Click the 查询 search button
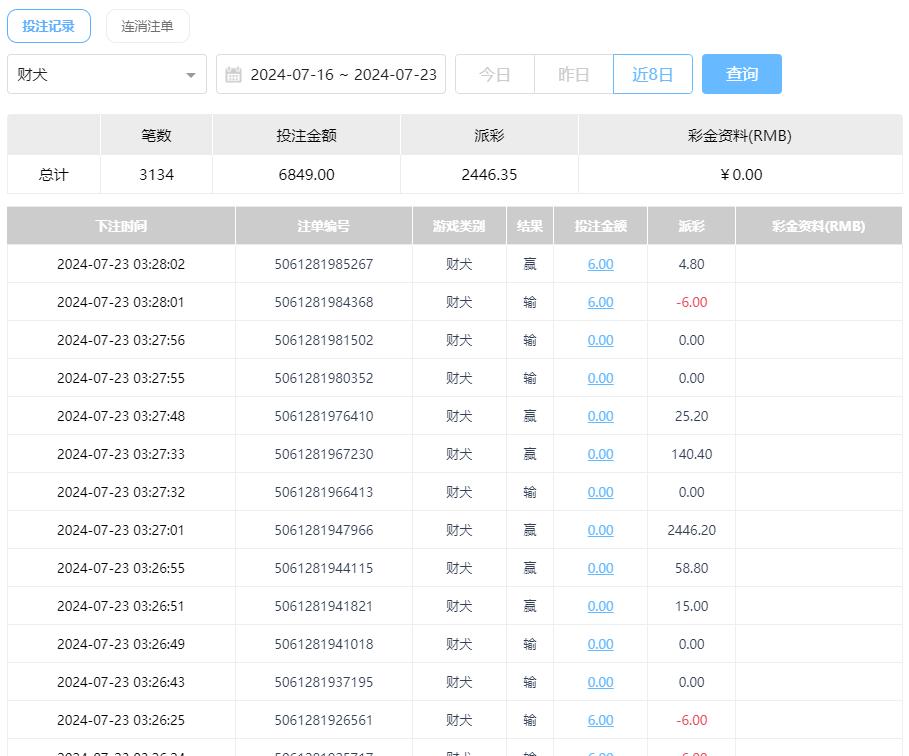The image size is (909, 756). pyautogui.click(x=741, y=75)
